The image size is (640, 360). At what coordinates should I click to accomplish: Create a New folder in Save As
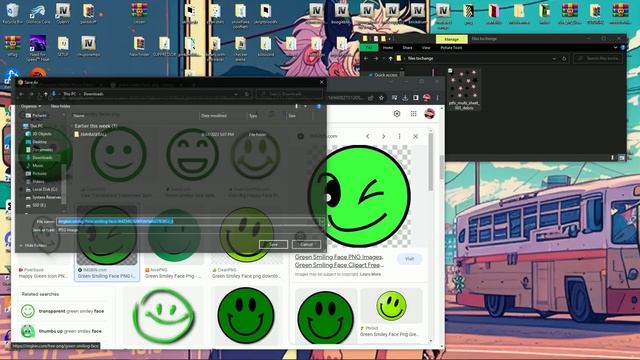click(60, 106)
